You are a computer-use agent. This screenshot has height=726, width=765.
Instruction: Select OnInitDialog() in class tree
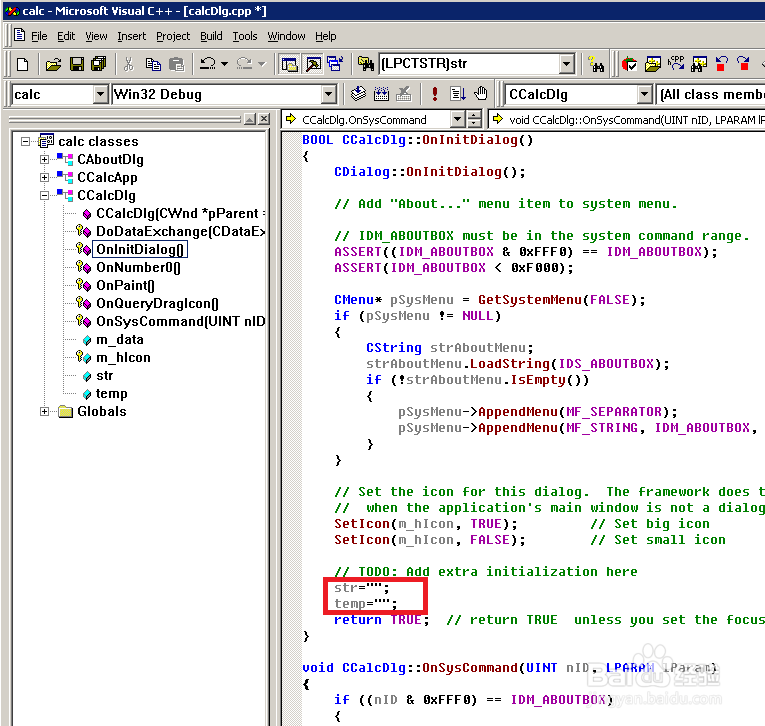click(140, 249)
